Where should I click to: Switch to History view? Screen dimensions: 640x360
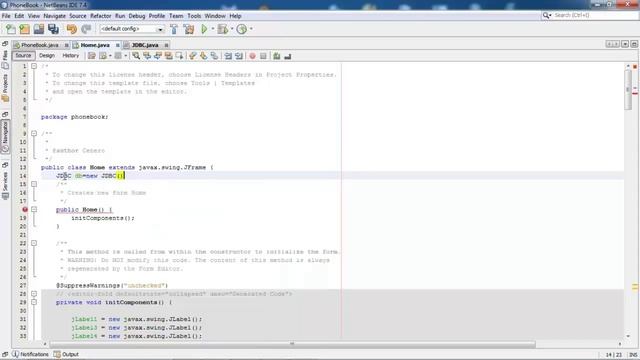(71, 56)
